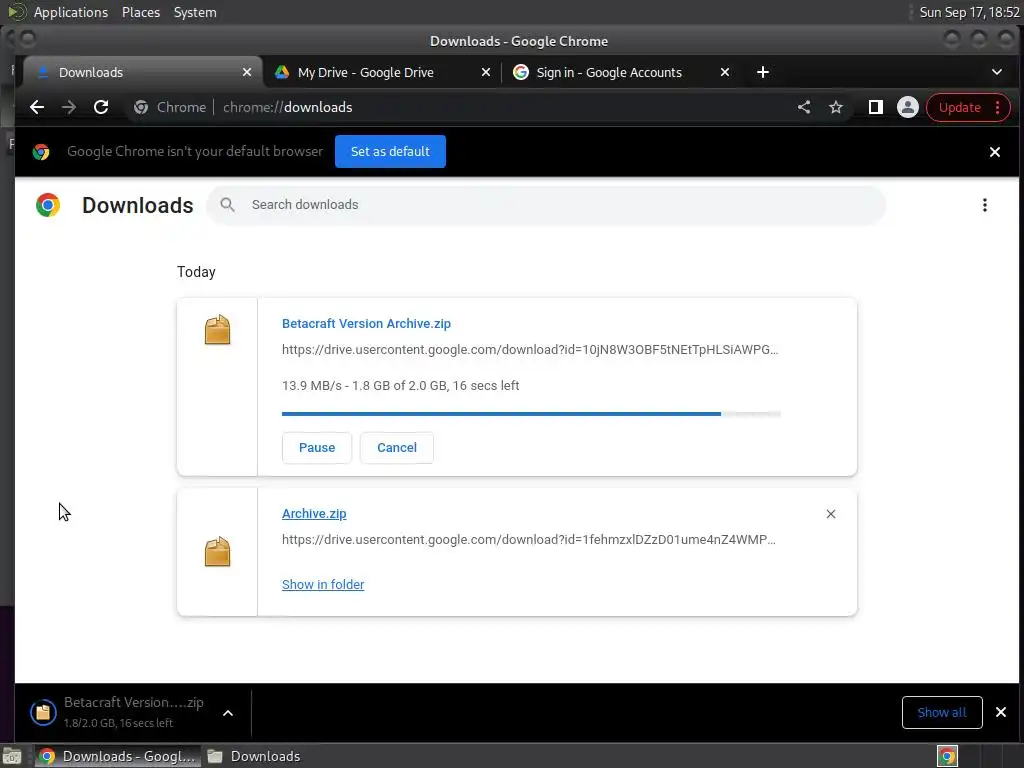Click the Betacraft download progress bar
The image size is (1024, 768).
(x=531, y=414)
